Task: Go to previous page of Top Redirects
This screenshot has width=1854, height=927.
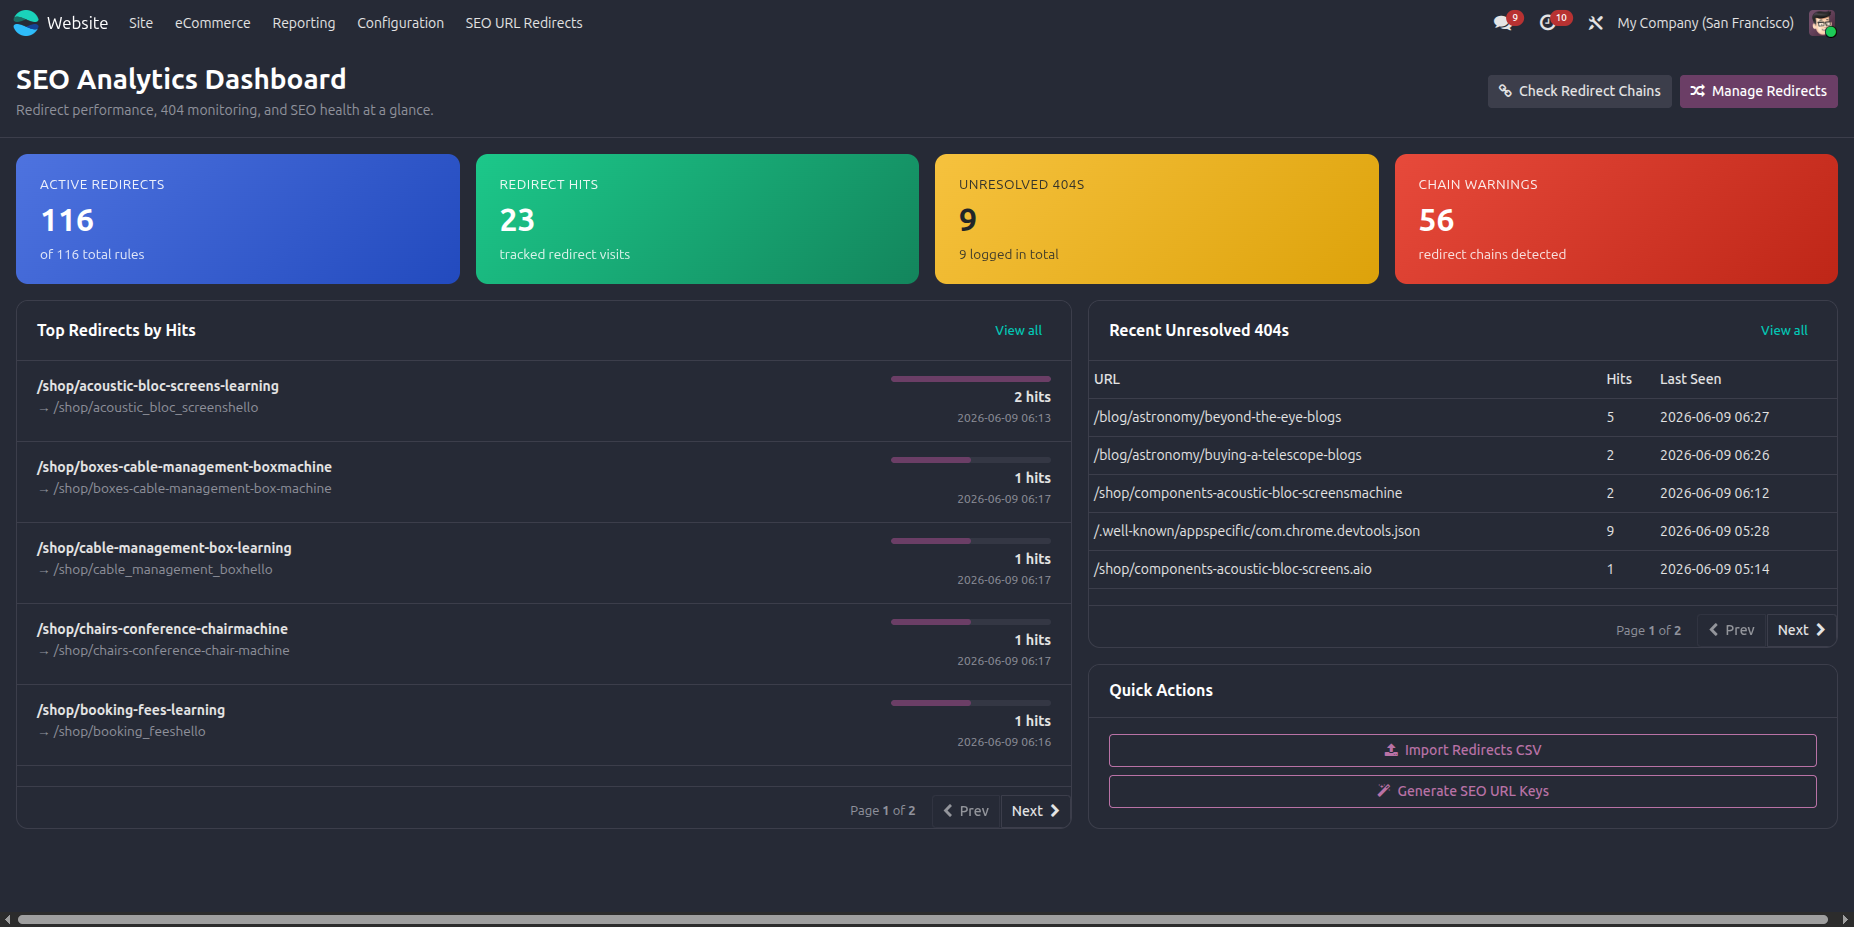Action: (x=966, y=811)
